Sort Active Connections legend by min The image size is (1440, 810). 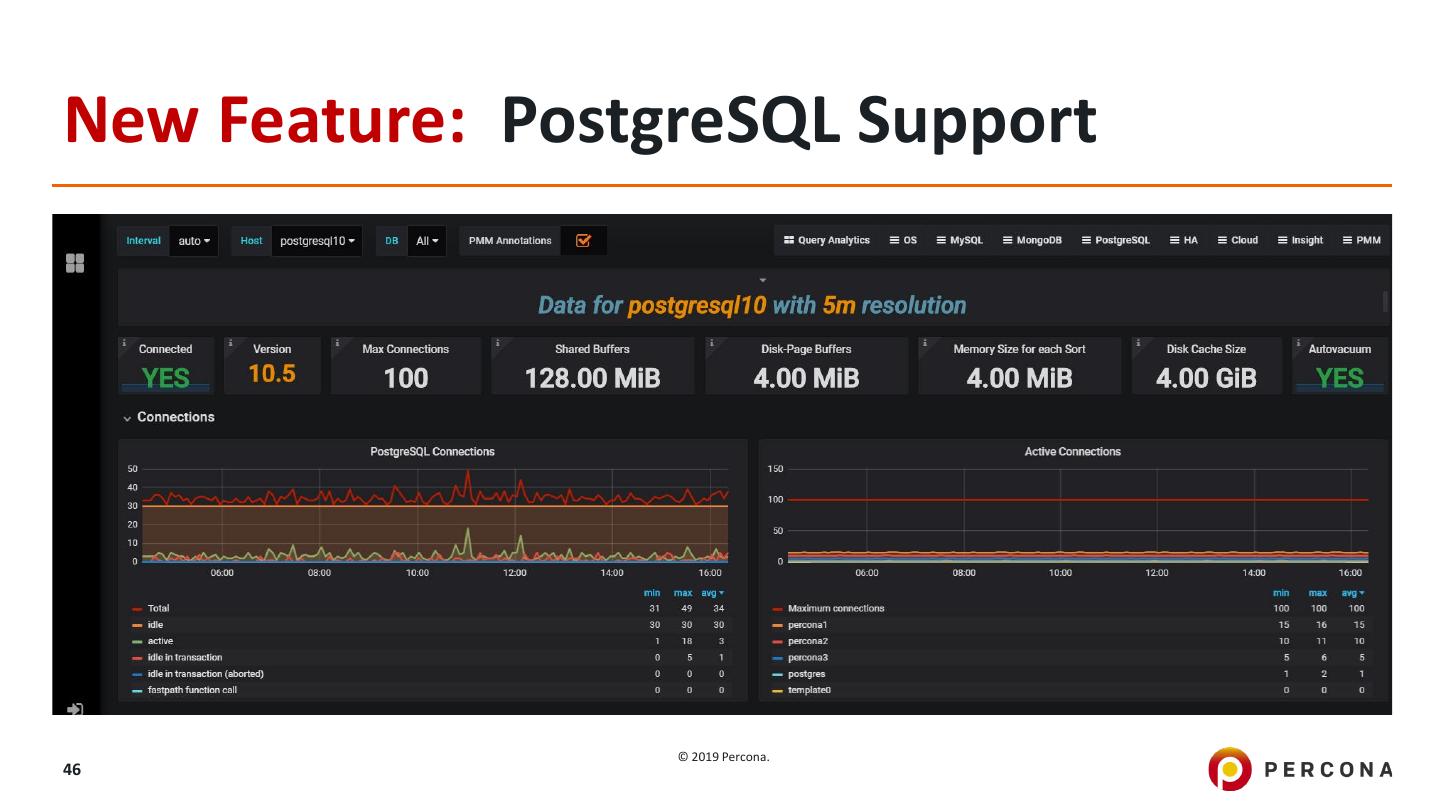click(1281, 593)
